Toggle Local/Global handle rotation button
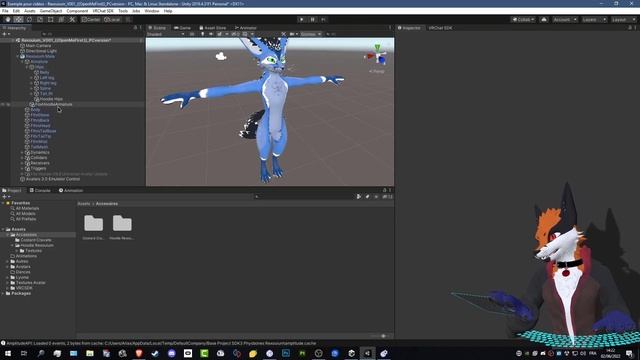Viewport: 640px width, 360px height. pos(112,19)
